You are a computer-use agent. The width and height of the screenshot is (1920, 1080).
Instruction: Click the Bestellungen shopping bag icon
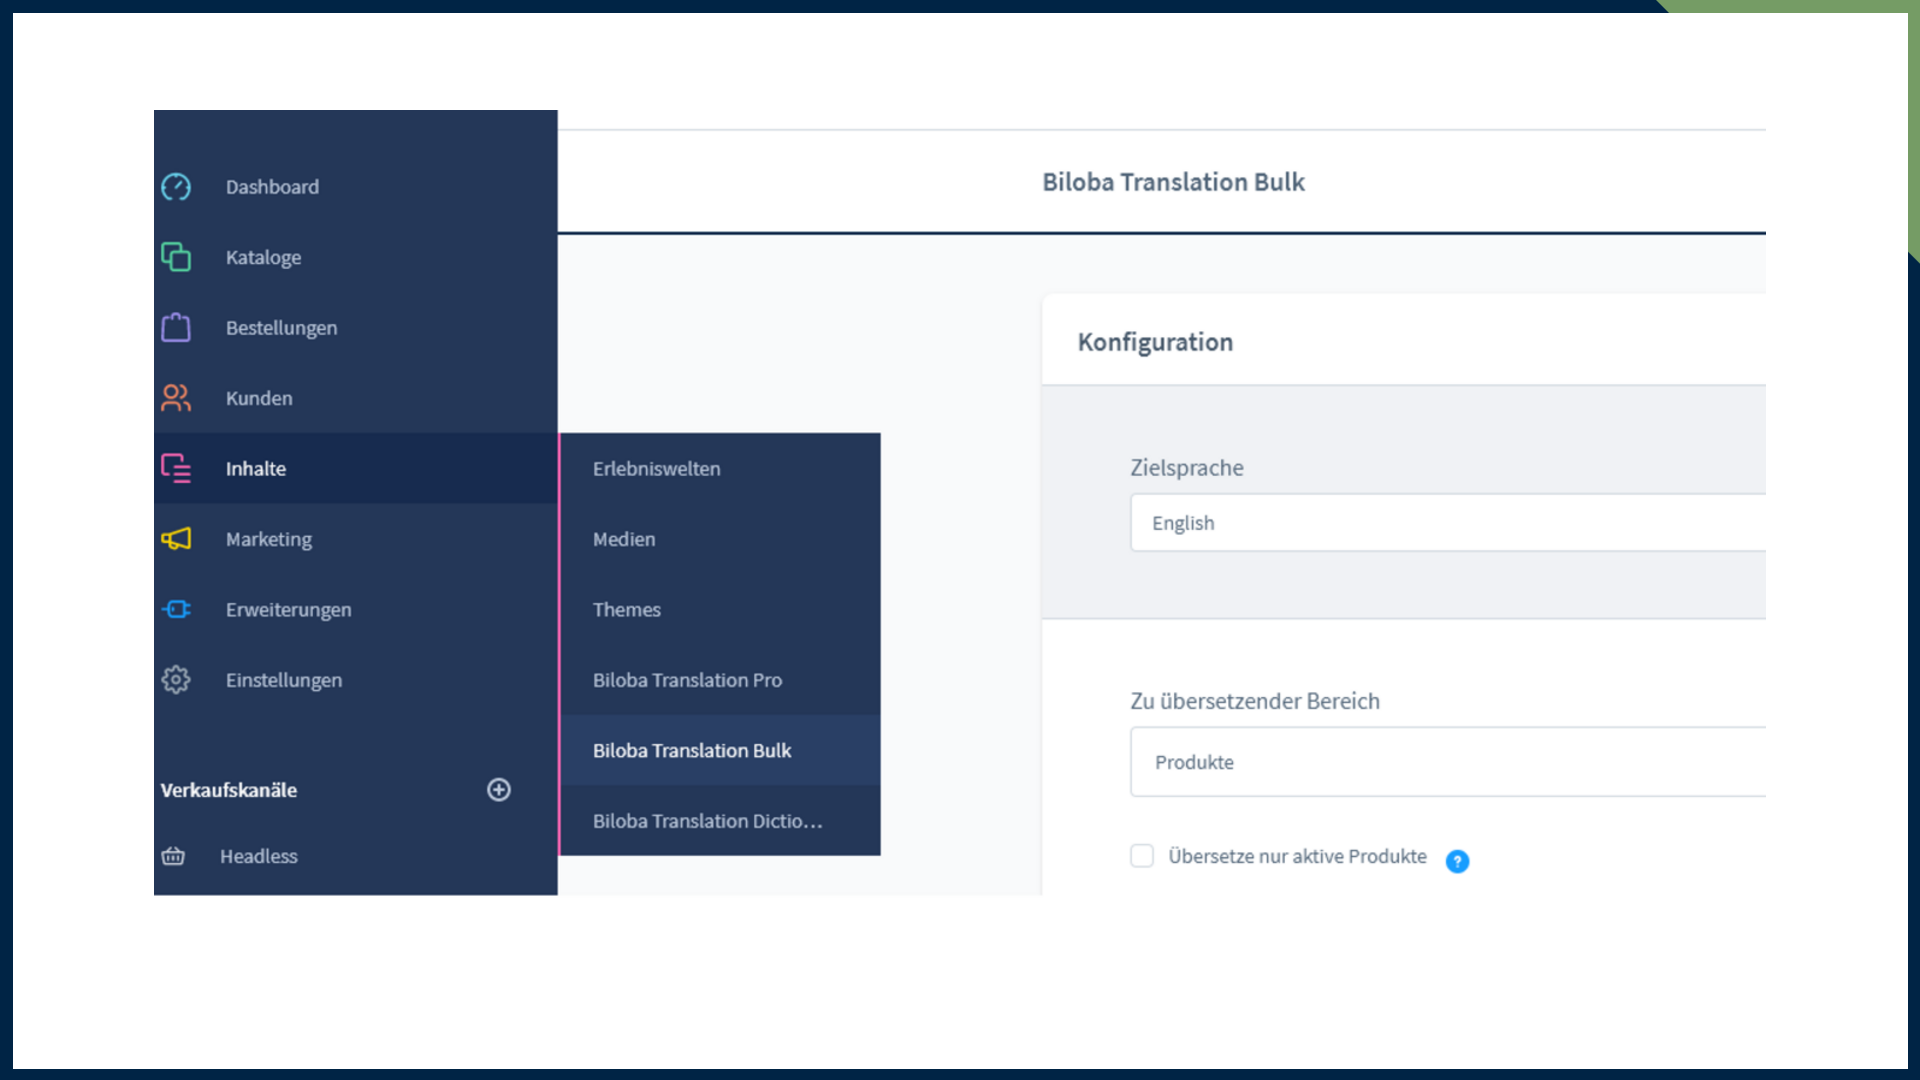click(x=176, y=328)
